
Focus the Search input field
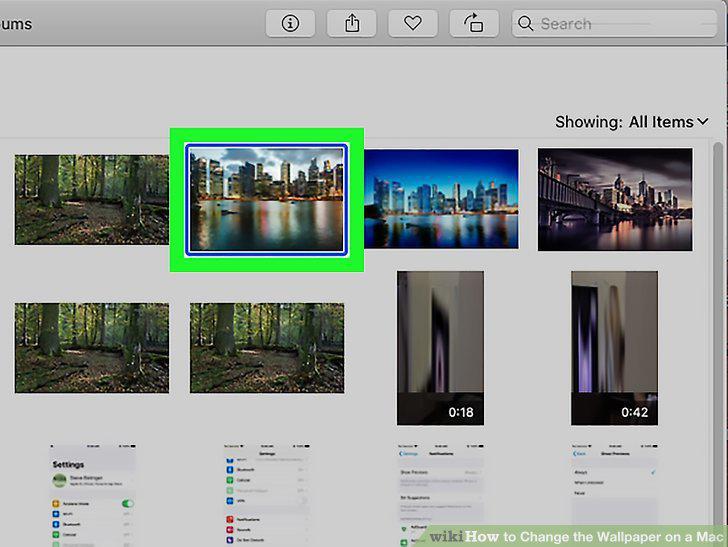point(614,23)
